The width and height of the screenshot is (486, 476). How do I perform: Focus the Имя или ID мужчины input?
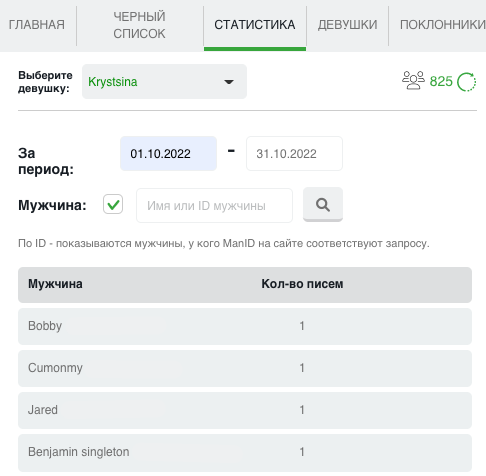pos(214,206)
